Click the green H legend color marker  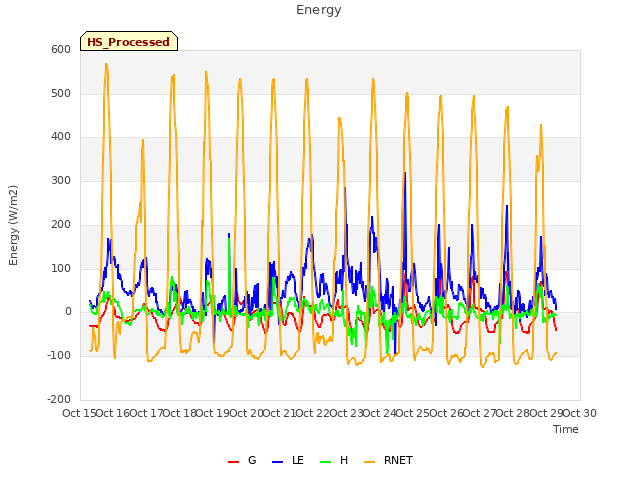pyautogui.click(x=326, y=462)
